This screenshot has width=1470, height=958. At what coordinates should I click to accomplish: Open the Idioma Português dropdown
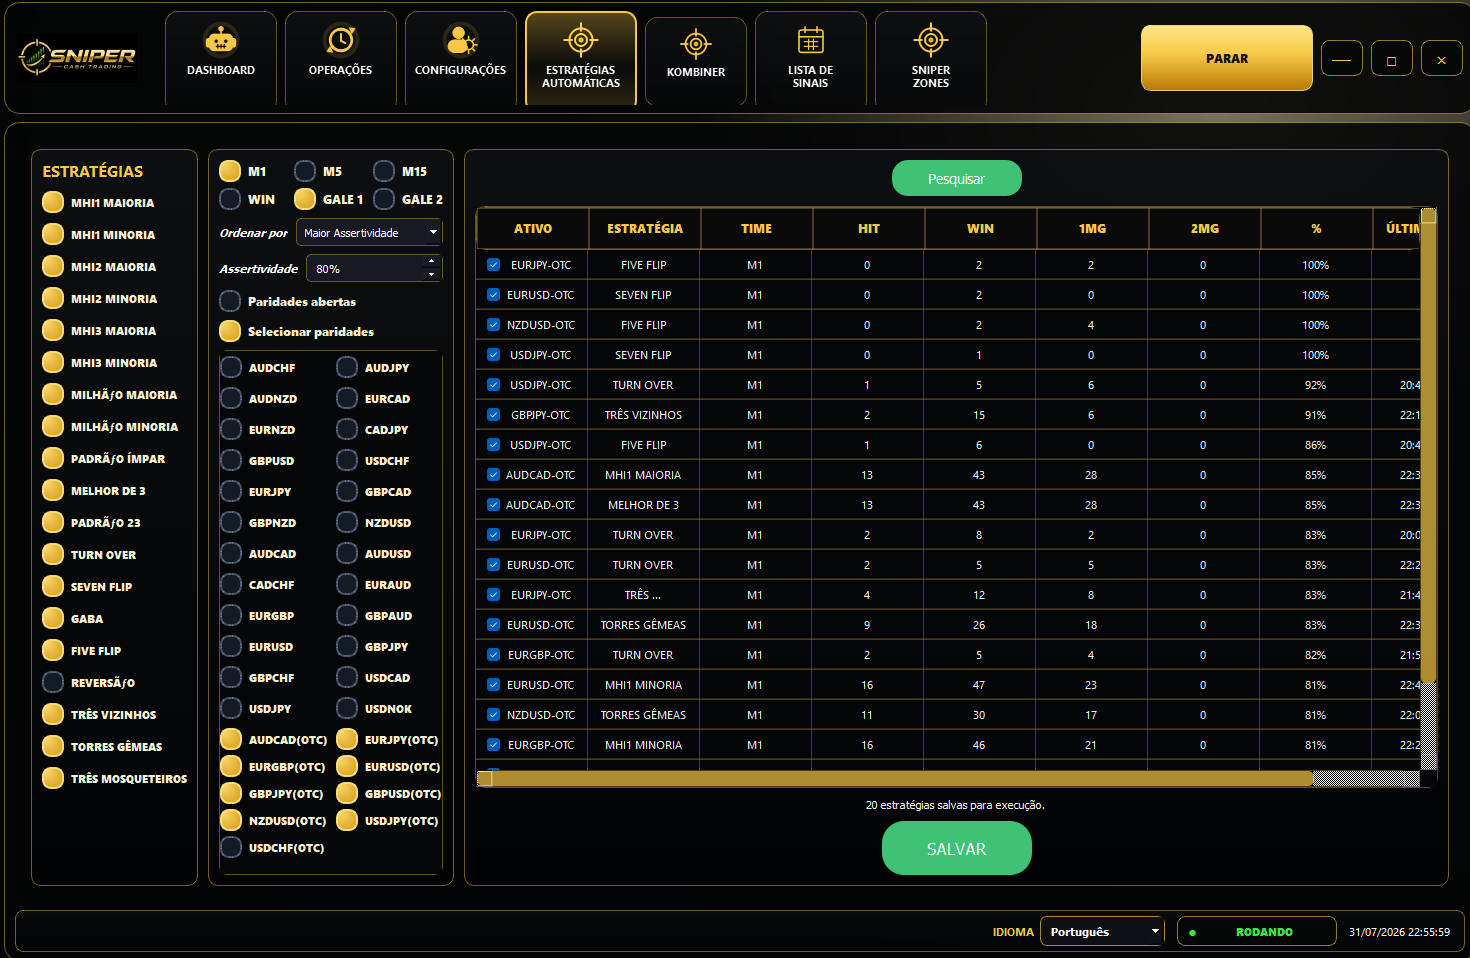coord(1102,931)
